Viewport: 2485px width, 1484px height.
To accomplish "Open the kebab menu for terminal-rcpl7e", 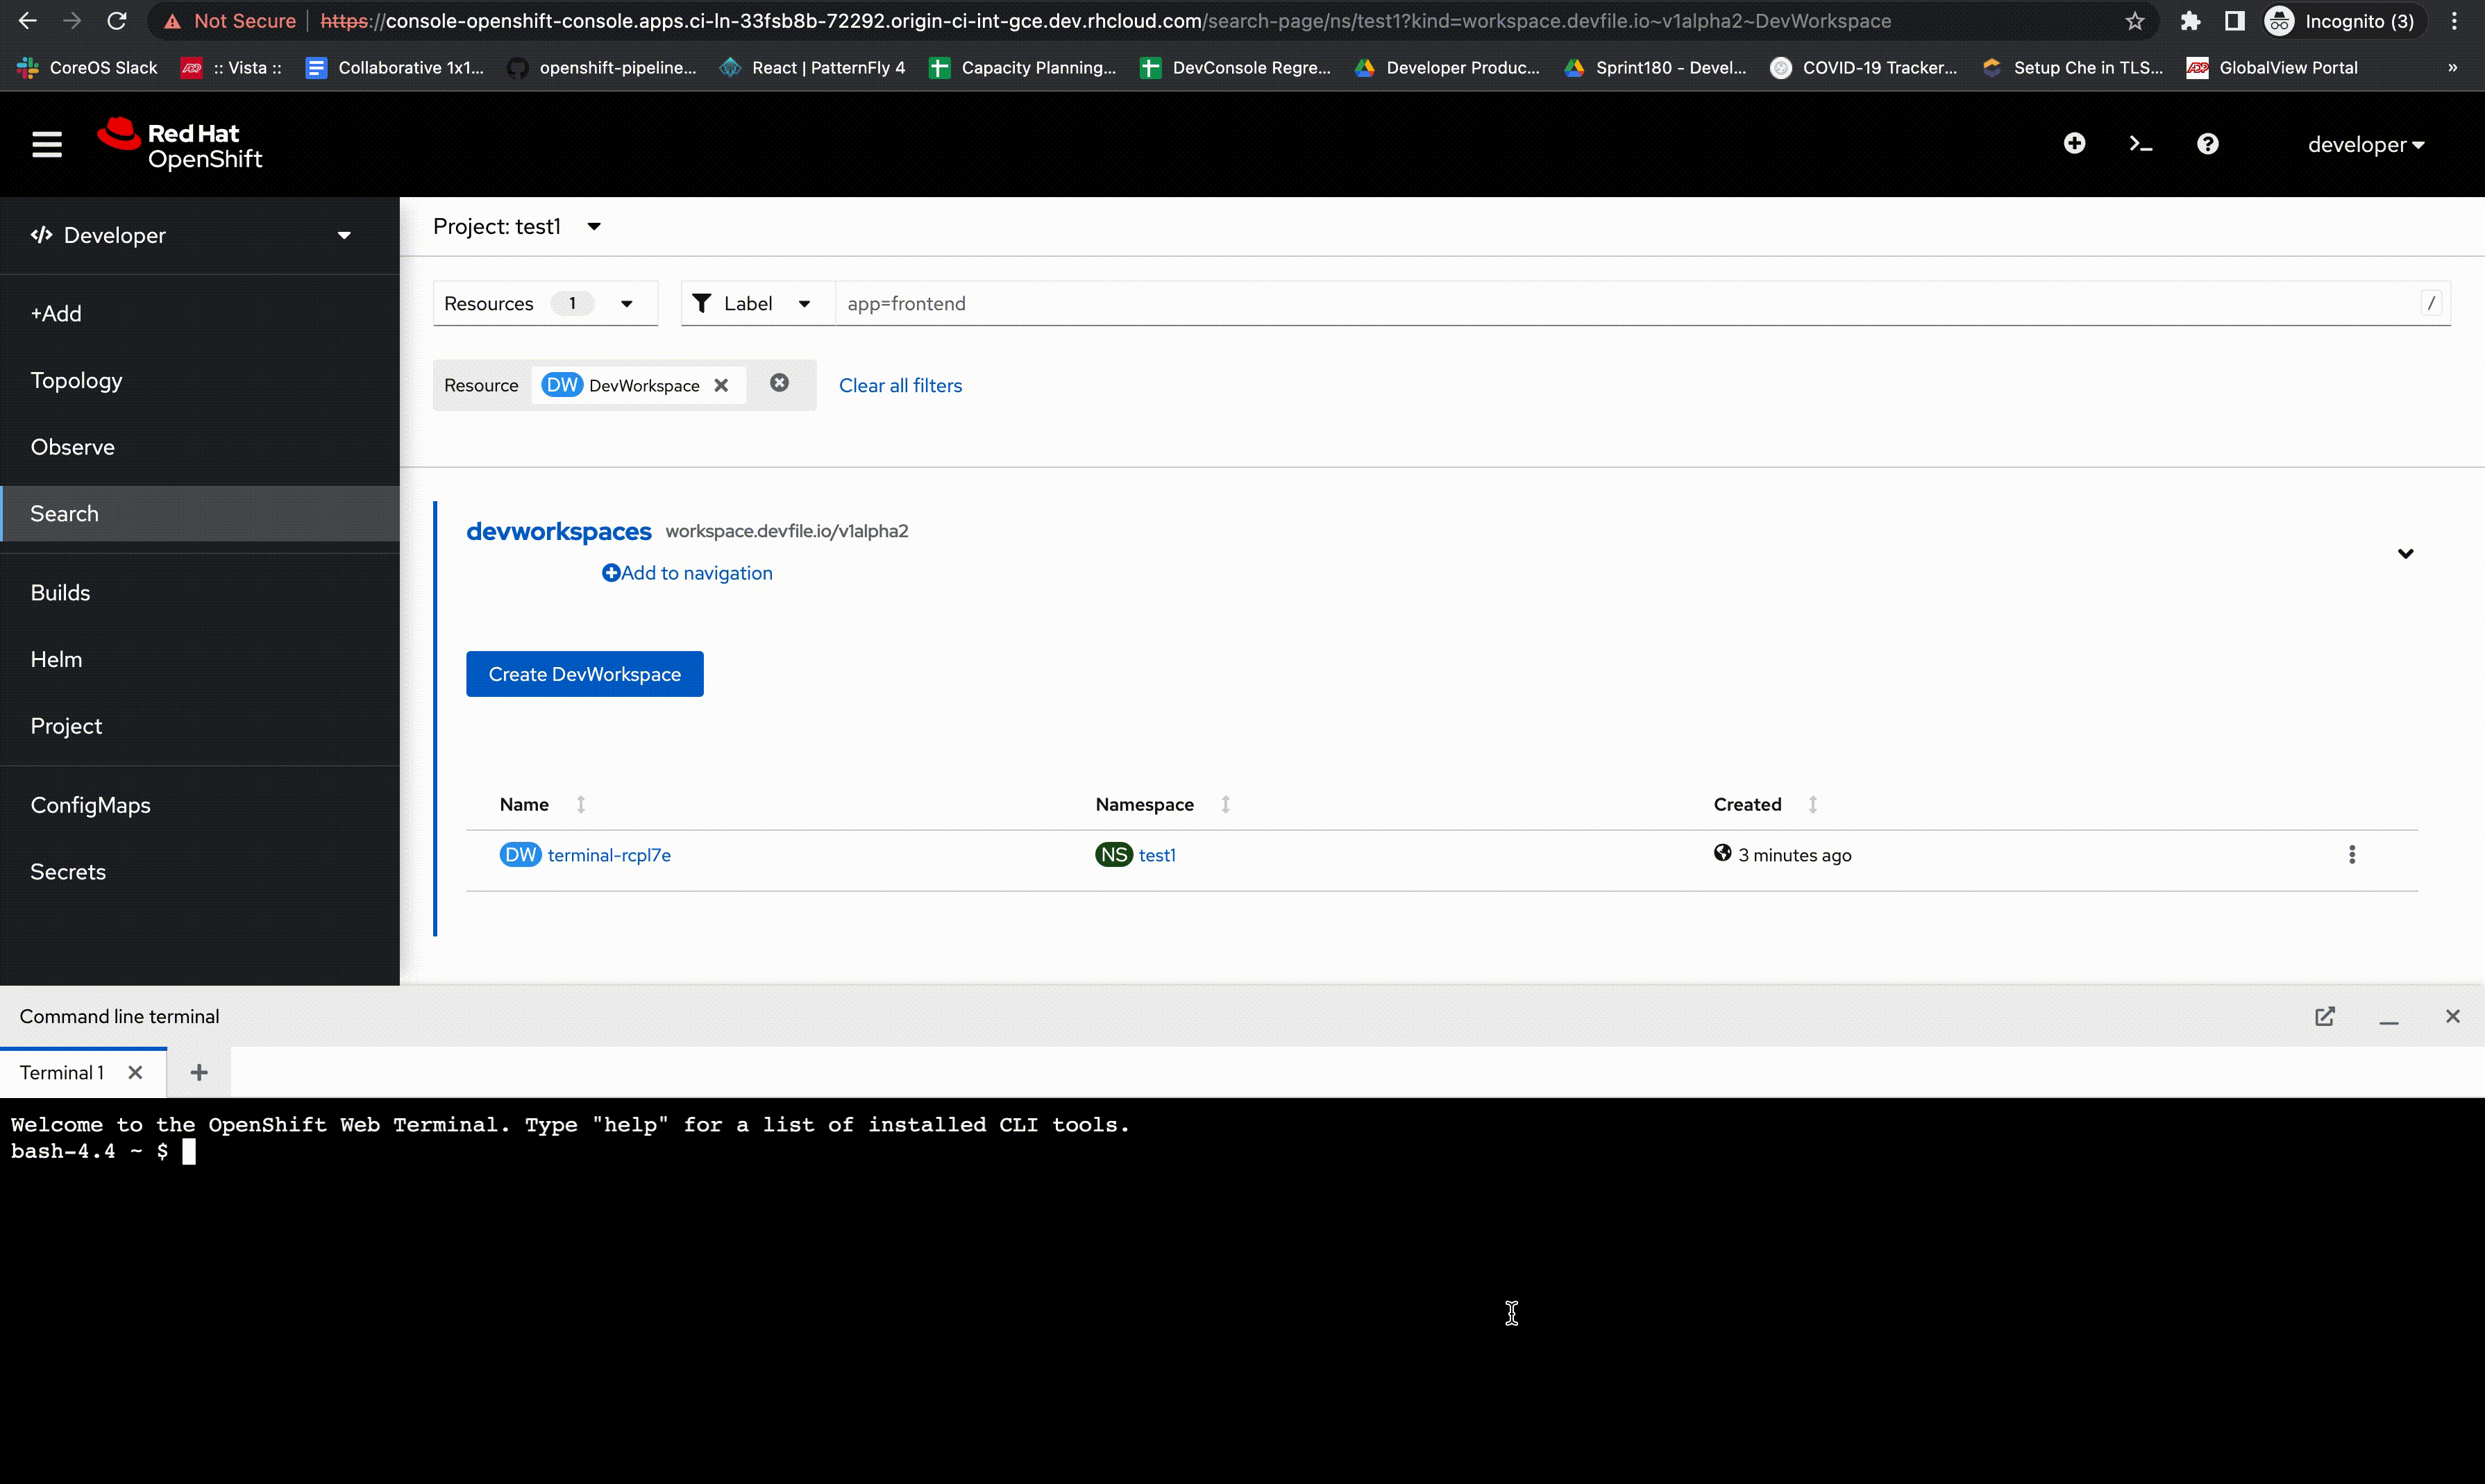I will click(x=2351, y=855).
